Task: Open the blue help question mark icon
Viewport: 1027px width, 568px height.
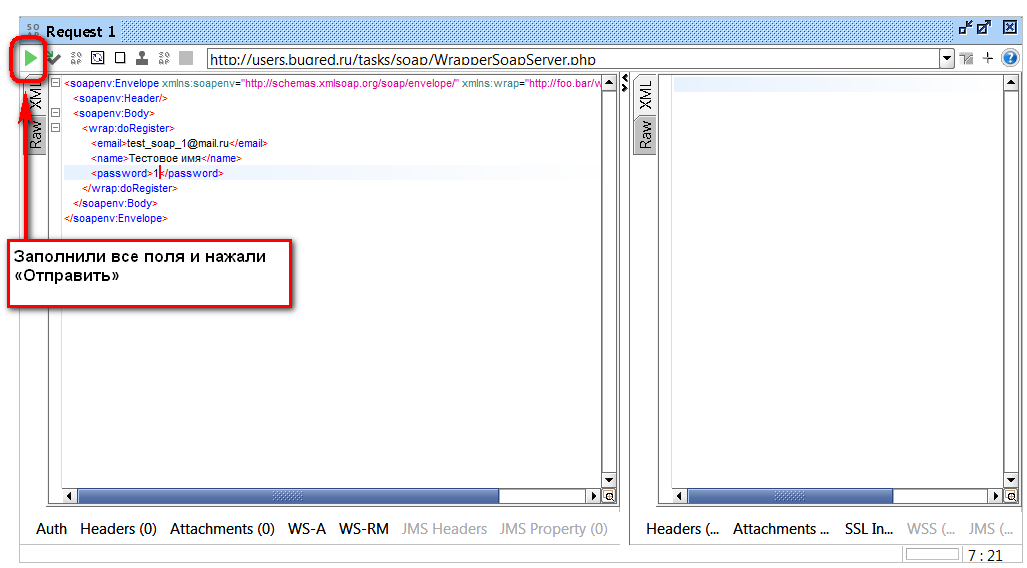Action: 1010,58
